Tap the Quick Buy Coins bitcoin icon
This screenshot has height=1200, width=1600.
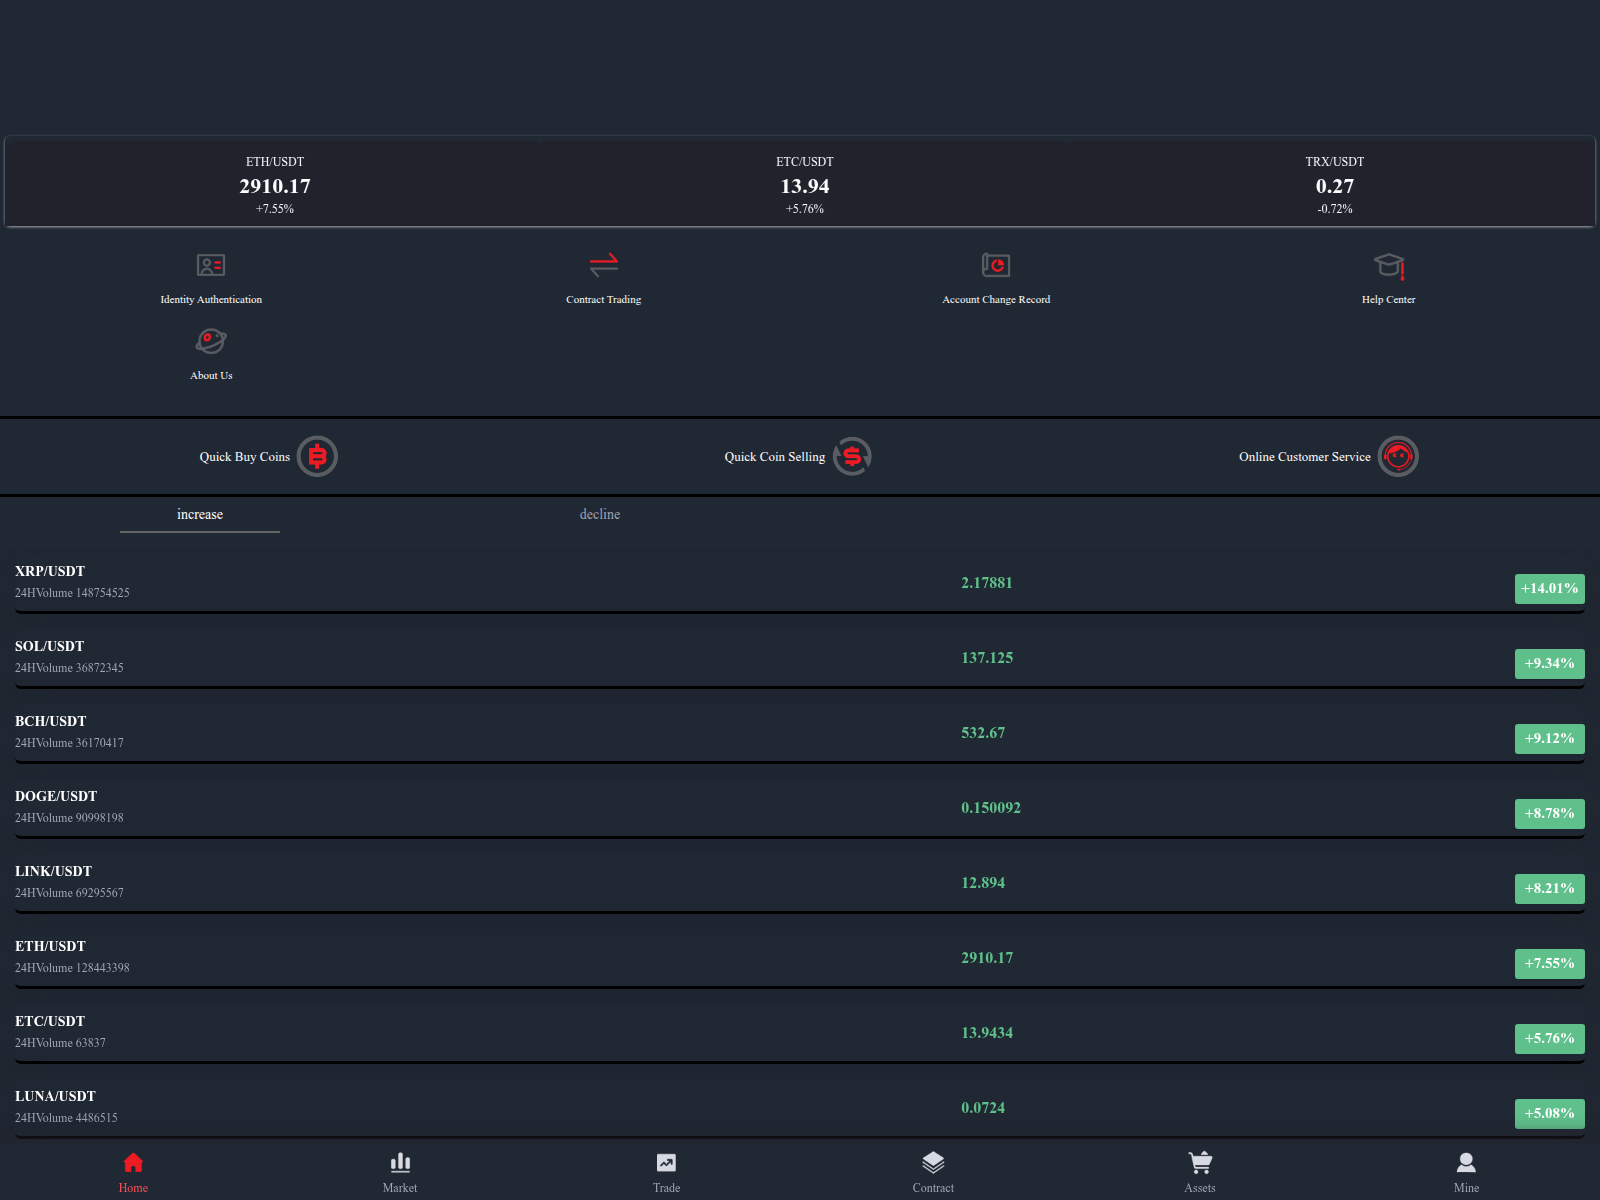click(x=317, y=457)
